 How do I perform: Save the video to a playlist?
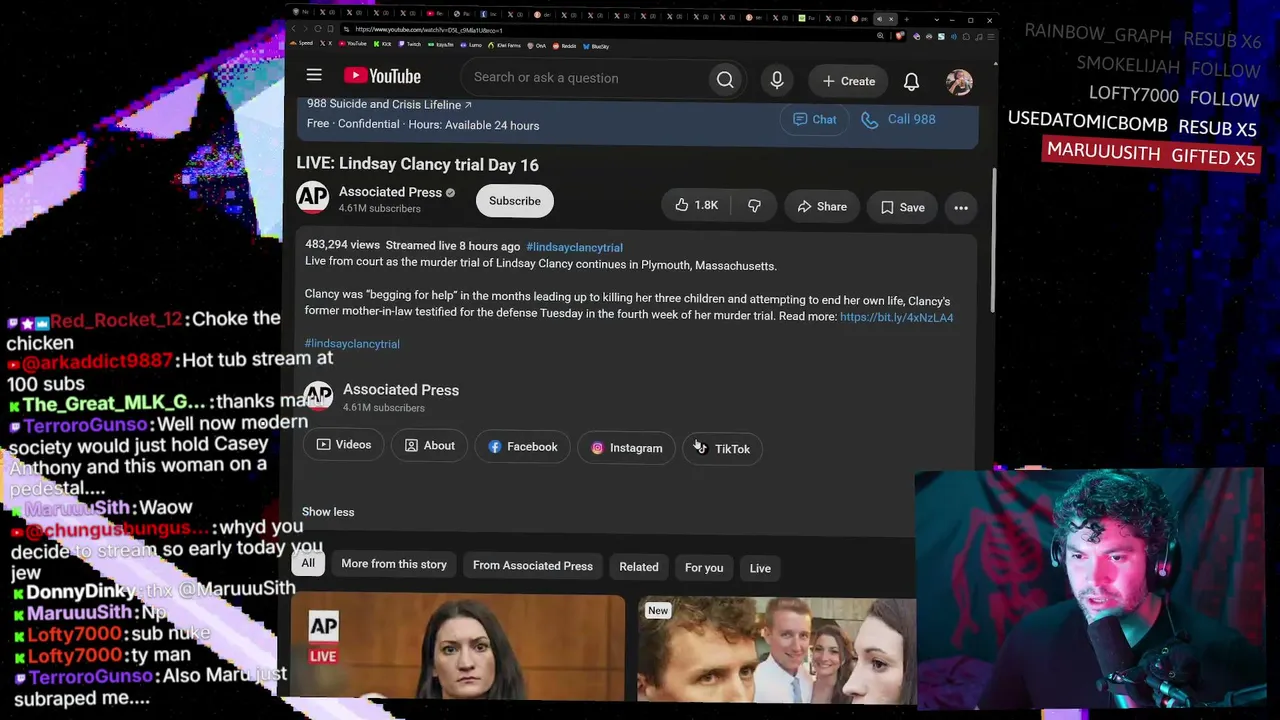point(902,207)
